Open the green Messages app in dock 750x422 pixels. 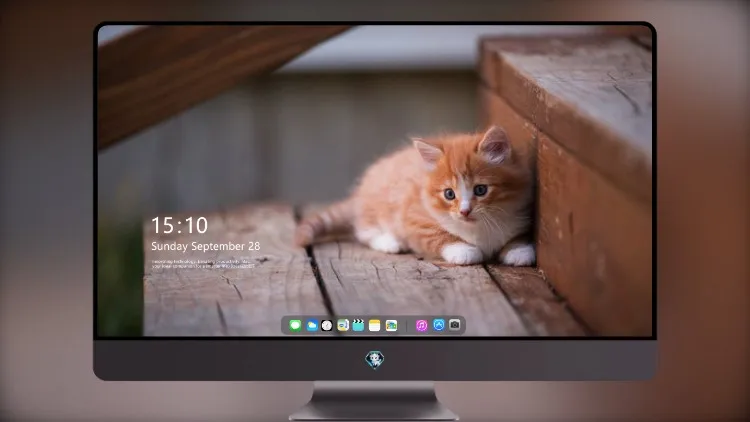pyautogui.click(x=295, y=325)
